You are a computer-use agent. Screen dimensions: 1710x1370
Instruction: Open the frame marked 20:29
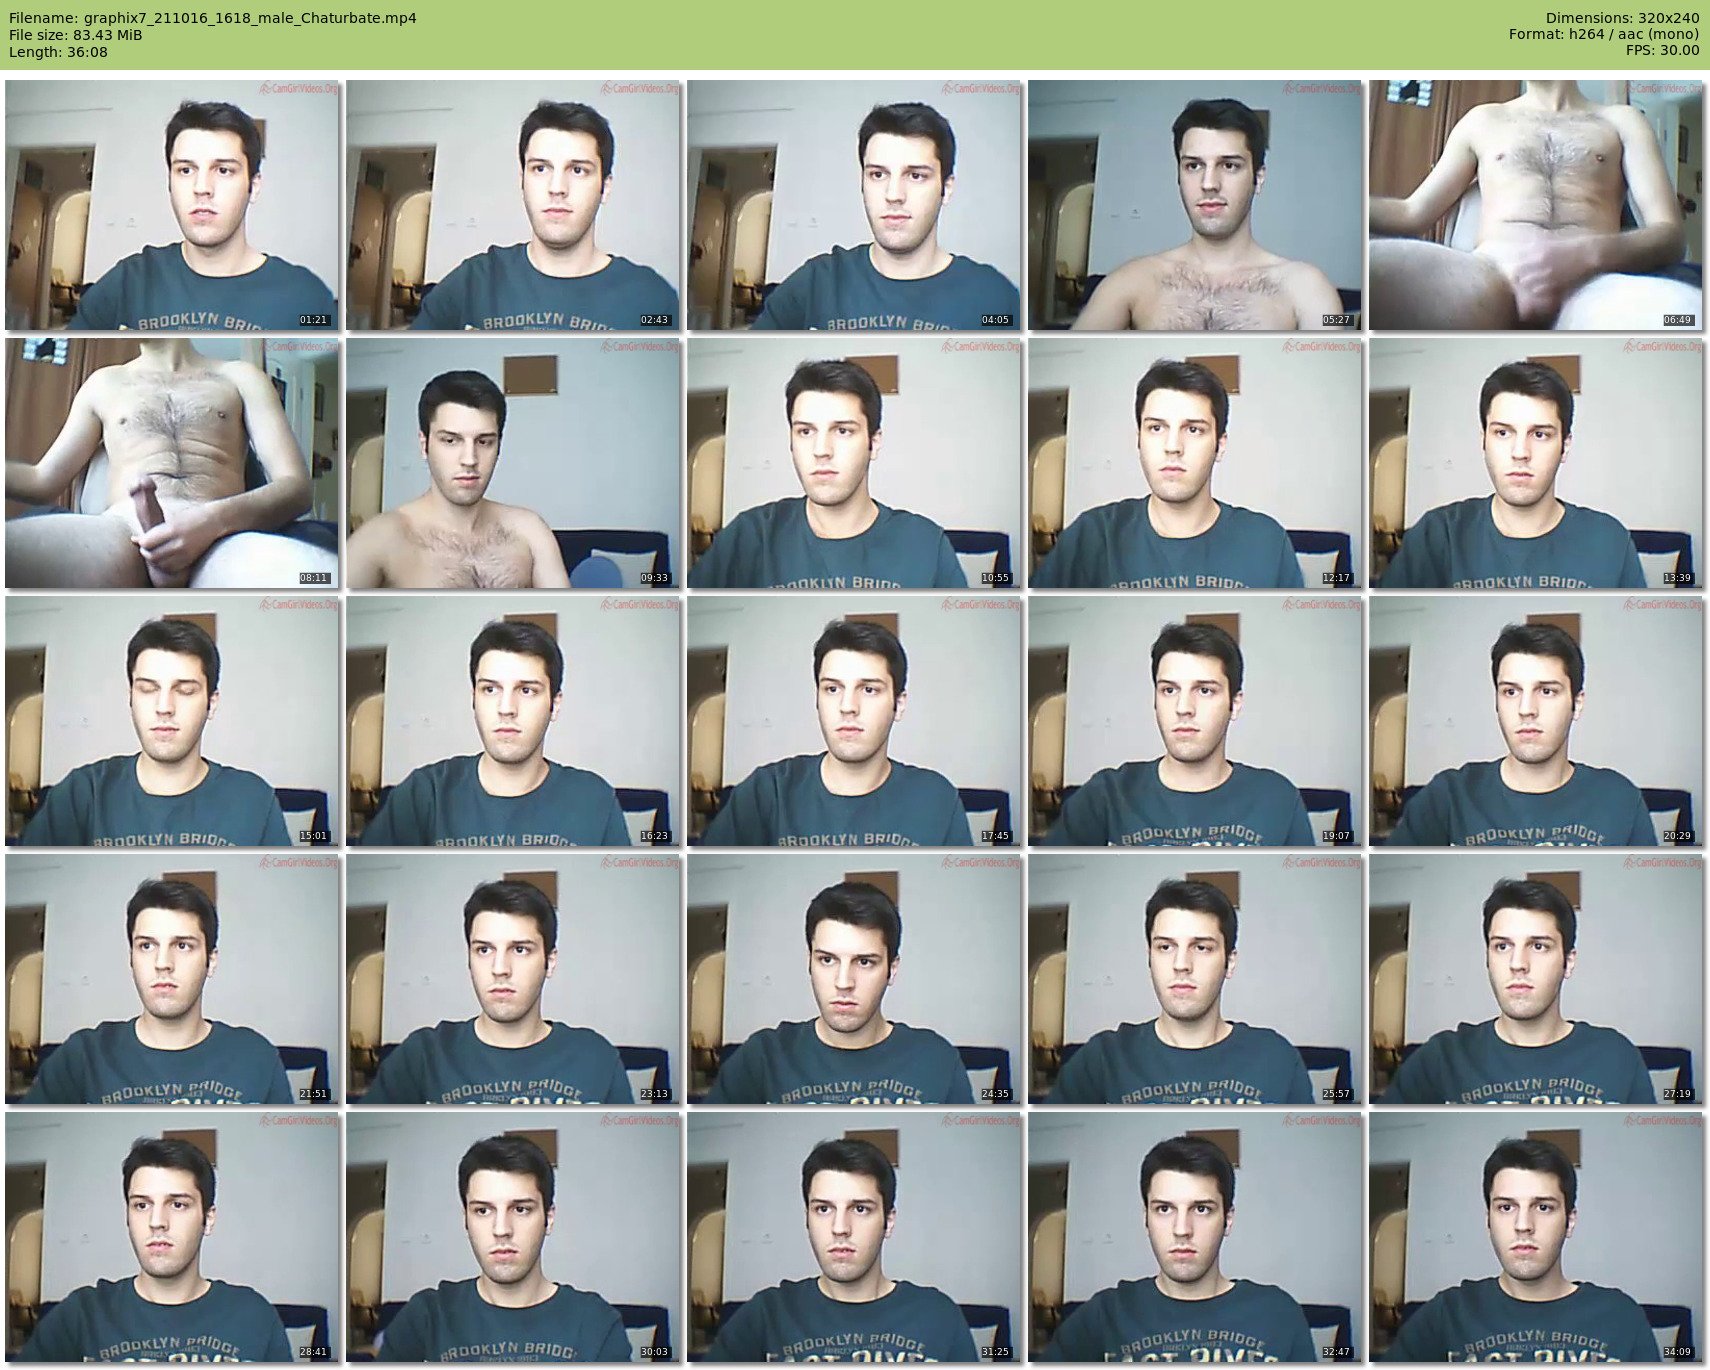pos(1536,721)
